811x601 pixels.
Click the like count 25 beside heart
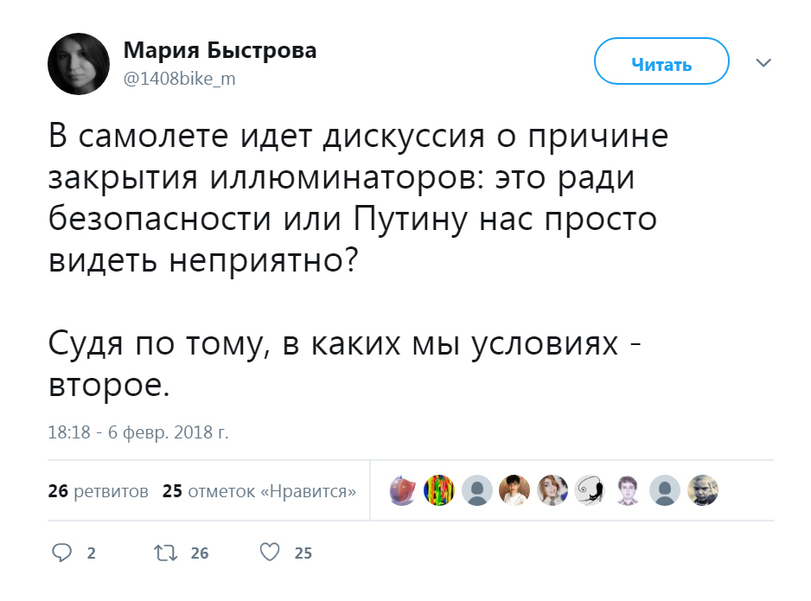pos(304,553)
